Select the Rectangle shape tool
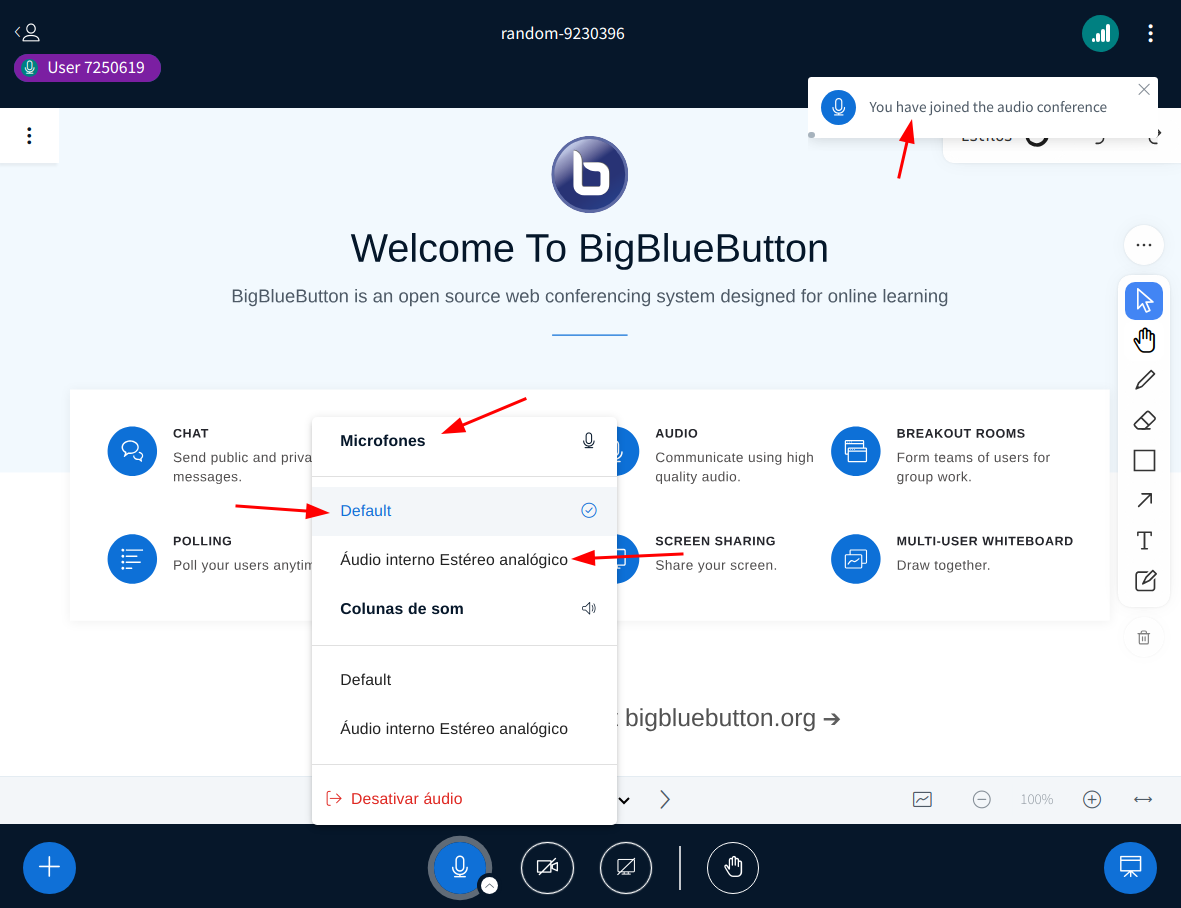 1143,460
